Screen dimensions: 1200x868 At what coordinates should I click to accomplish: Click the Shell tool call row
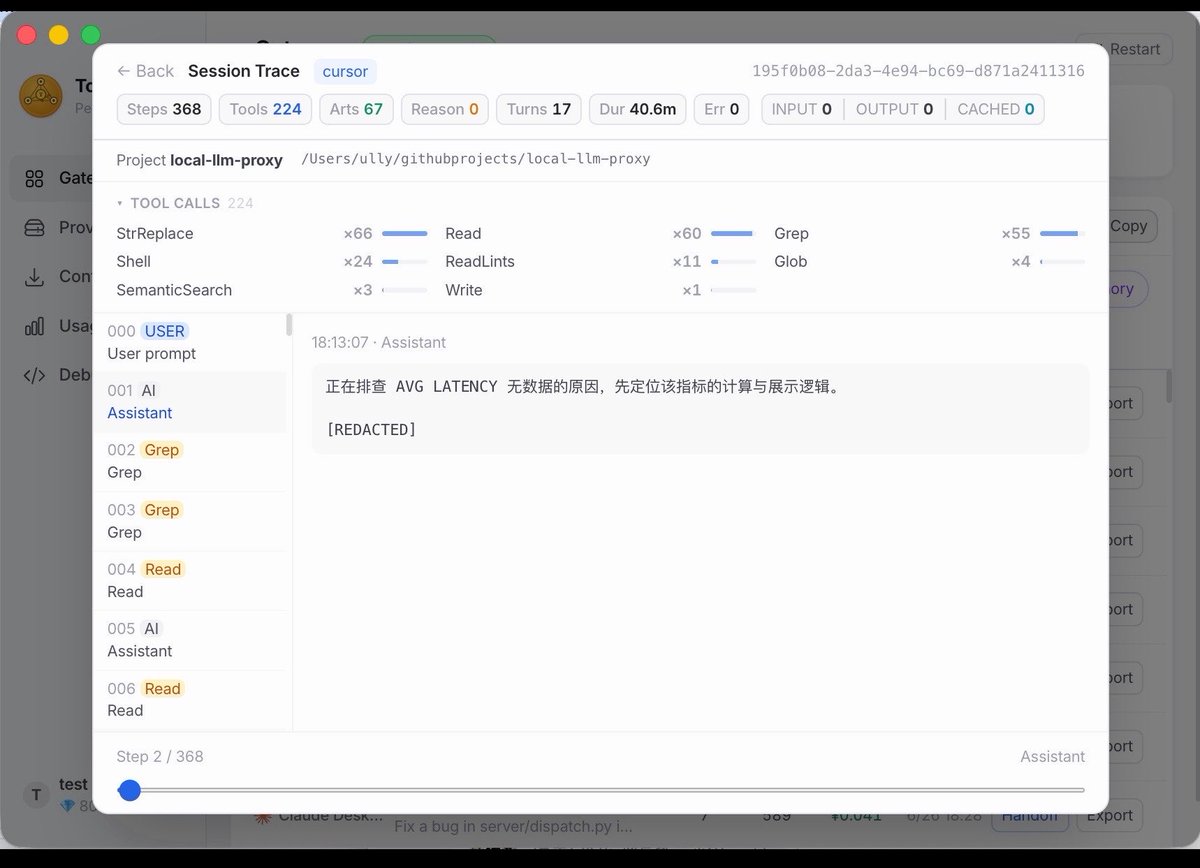point(271,261)
